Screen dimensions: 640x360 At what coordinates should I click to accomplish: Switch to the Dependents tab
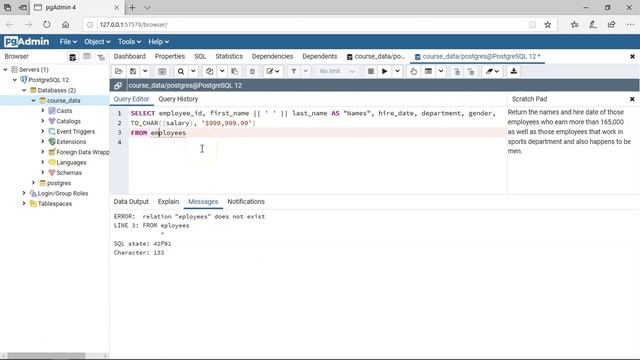point(320,56)
